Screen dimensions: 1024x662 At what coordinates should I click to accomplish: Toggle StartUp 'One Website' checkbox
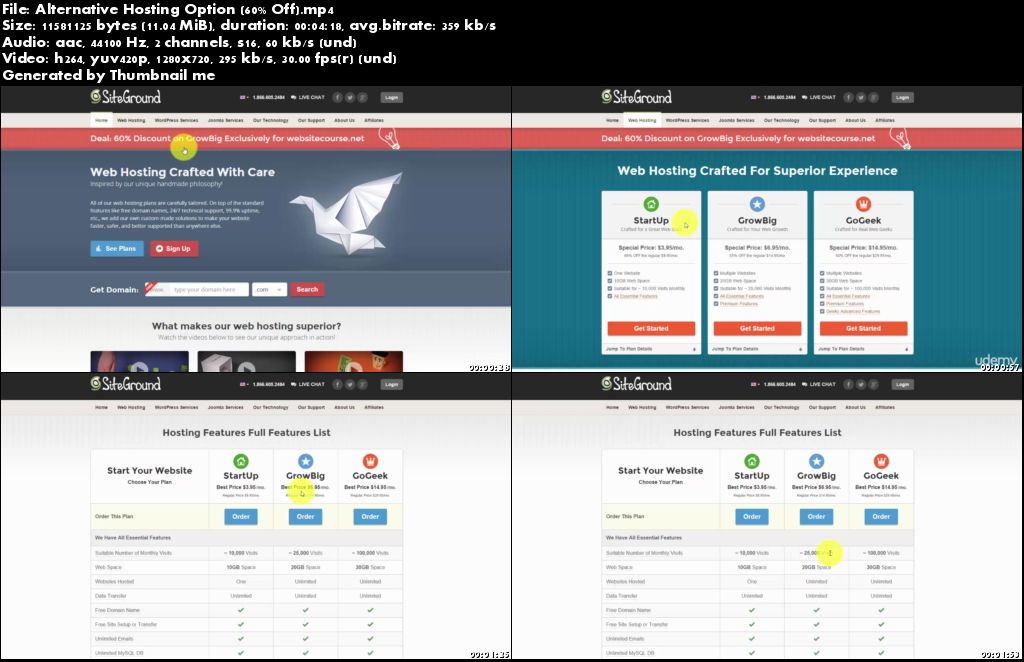click(610, 273)
